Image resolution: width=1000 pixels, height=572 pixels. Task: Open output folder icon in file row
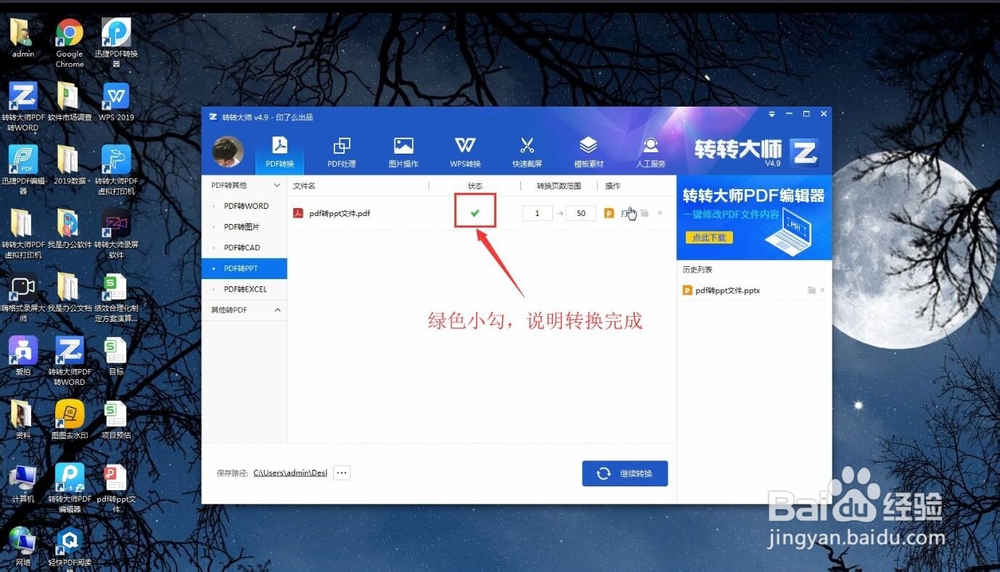645,213
